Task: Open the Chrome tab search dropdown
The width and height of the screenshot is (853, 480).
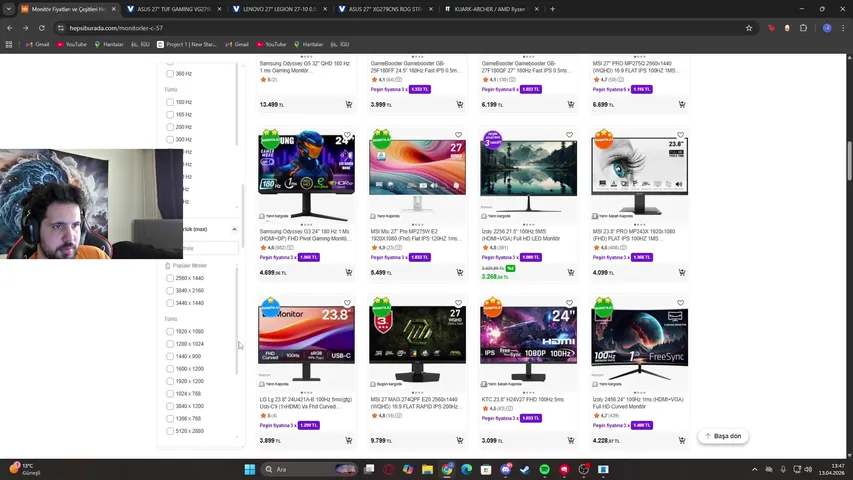Action: (9, 9)
